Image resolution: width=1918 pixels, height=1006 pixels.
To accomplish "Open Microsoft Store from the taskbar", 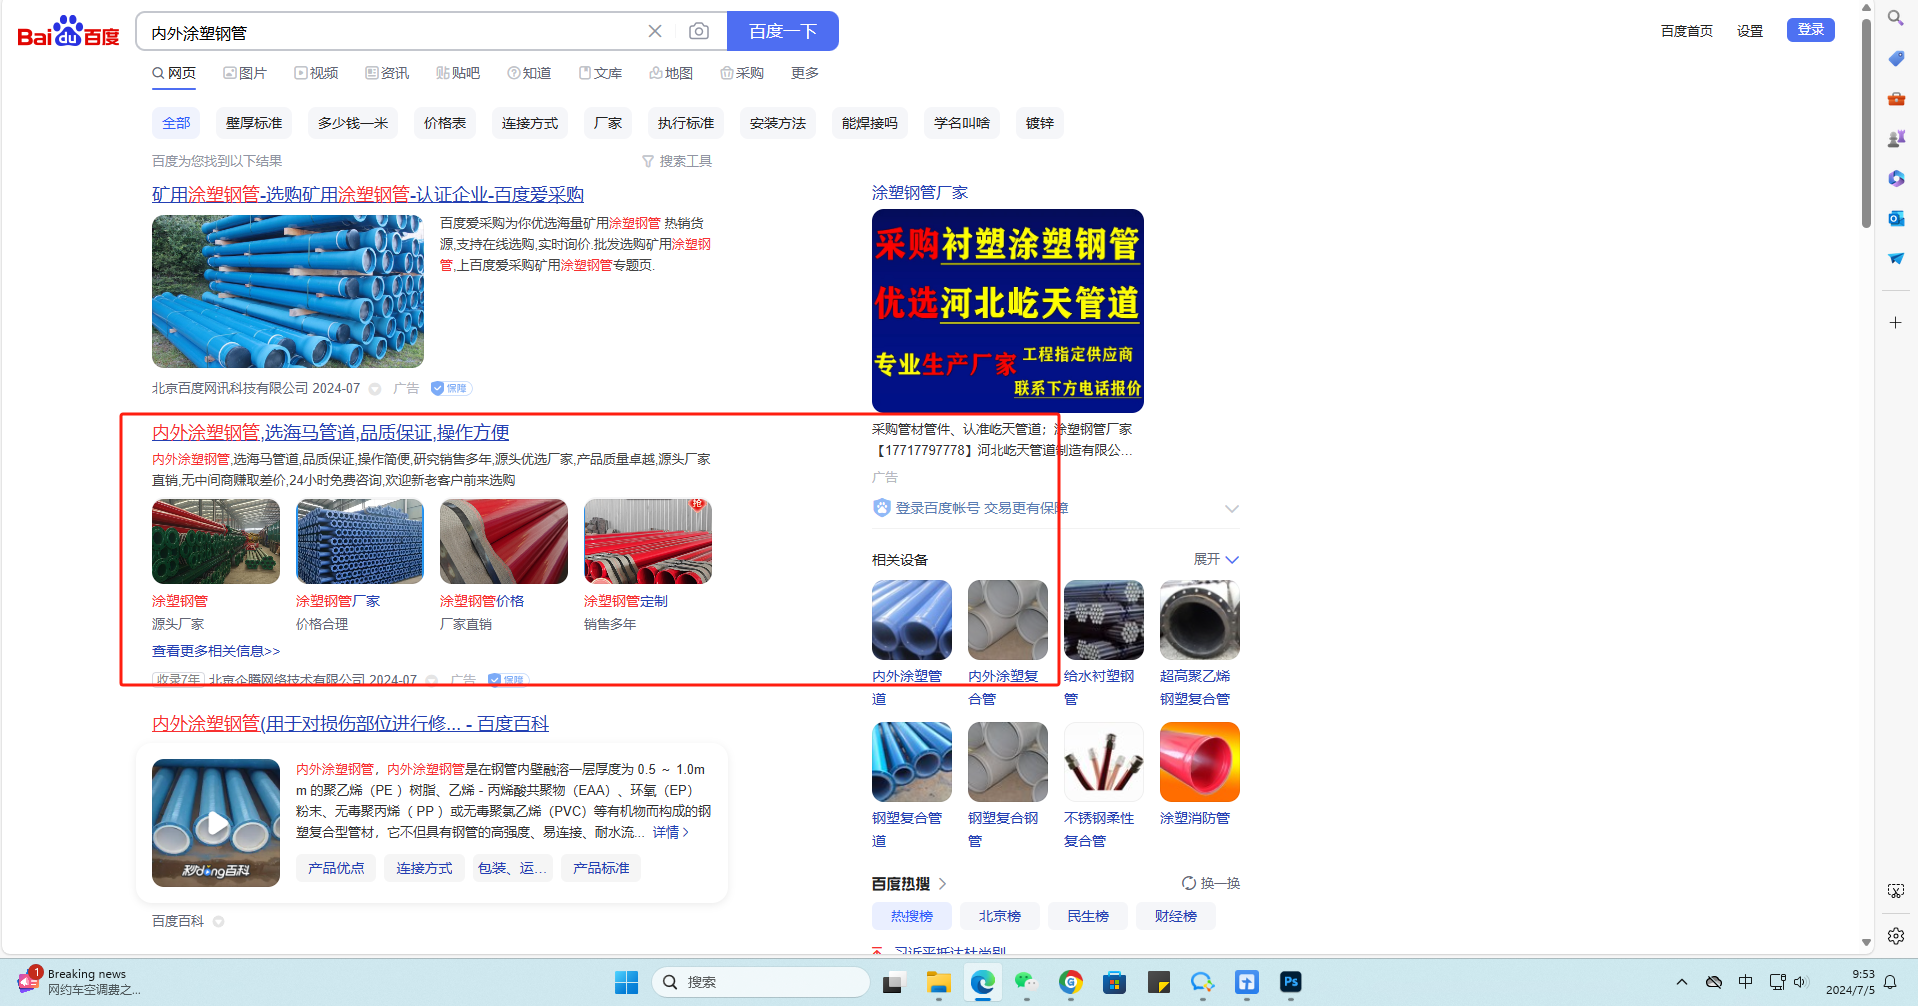I will pyautogui.click(x=1114, y=982).
